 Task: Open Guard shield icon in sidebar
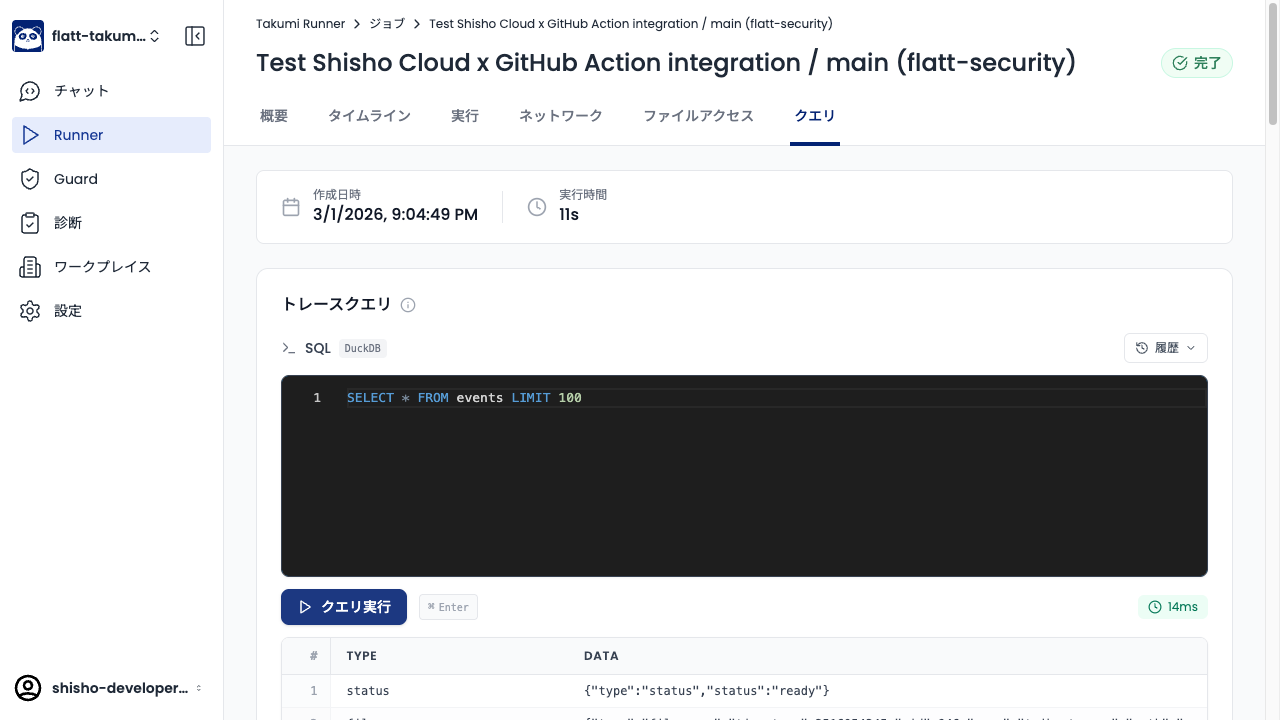(x=30, y=179)
